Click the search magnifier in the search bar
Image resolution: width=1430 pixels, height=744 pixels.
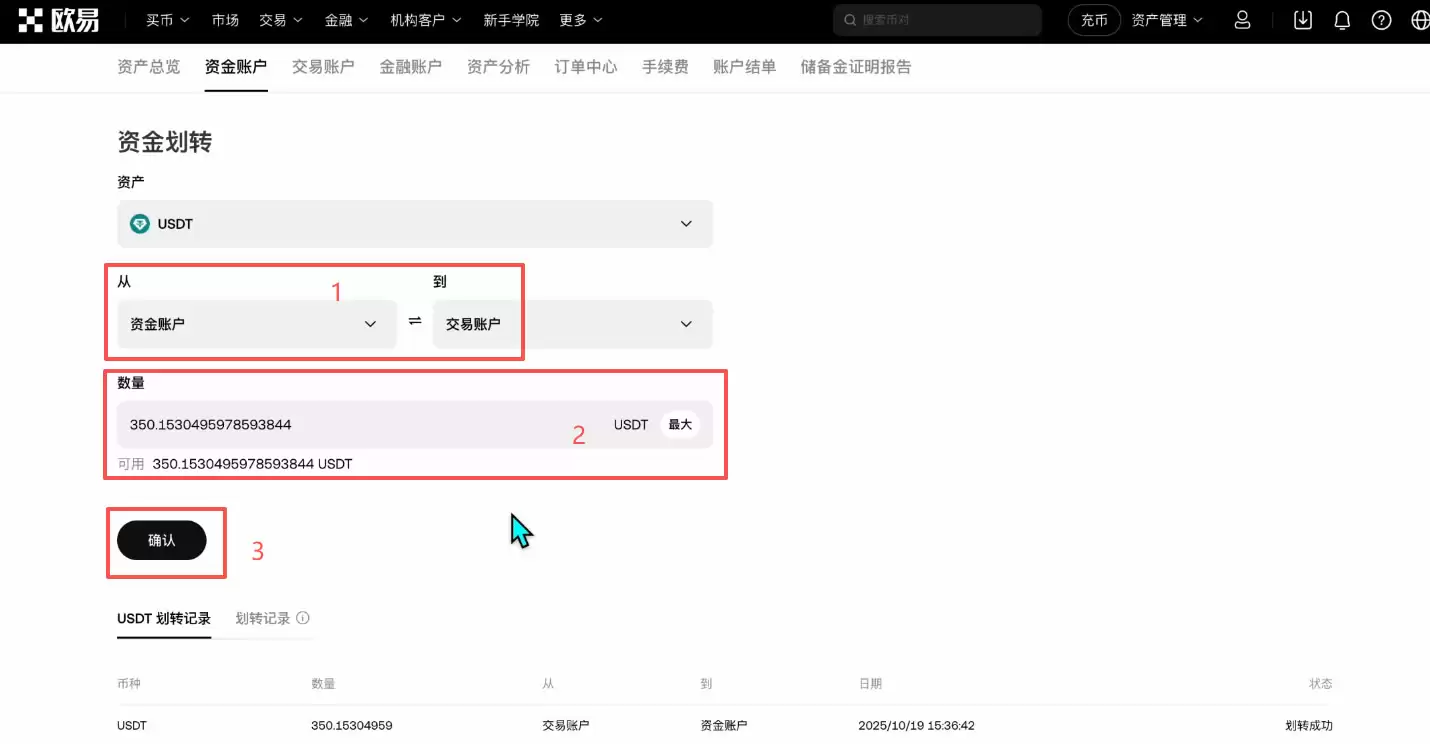(x=849, y=20)
